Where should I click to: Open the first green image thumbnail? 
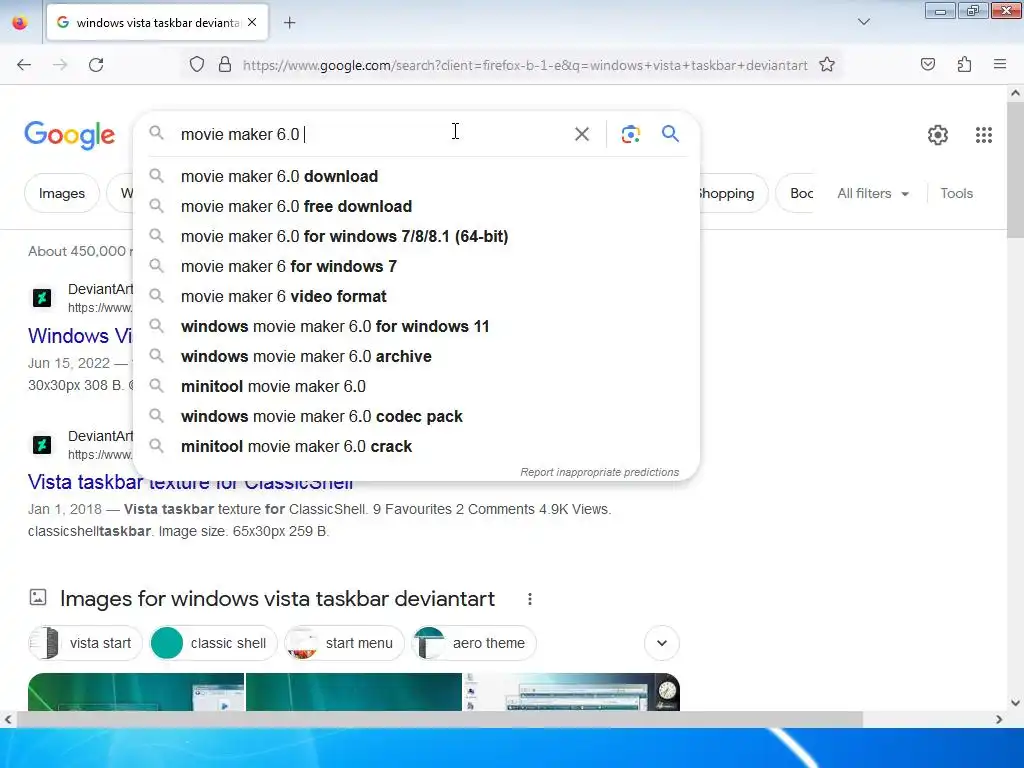click(x=136, y=692)
